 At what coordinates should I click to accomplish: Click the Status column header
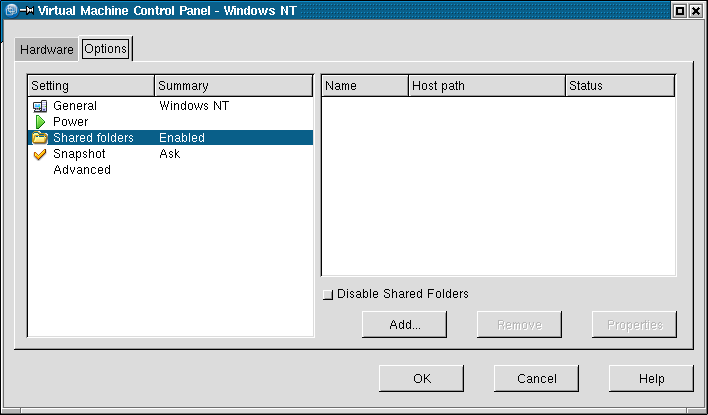[620, 86]
